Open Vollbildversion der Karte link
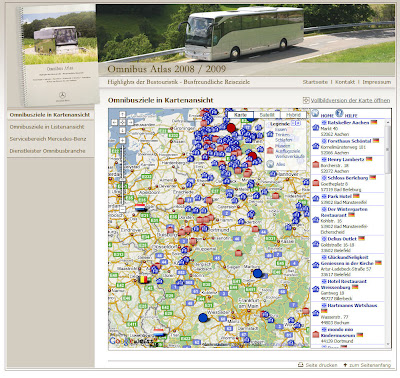Screen dimensions: 400x378 tap(350, 100)
